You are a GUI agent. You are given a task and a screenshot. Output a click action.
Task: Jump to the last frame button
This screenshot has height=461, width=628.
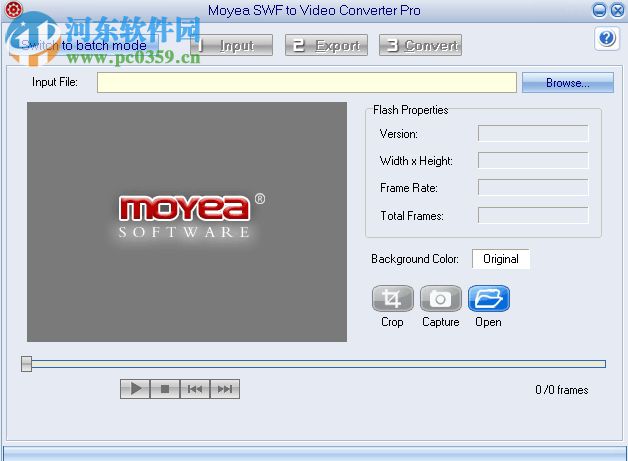[225, 389]
